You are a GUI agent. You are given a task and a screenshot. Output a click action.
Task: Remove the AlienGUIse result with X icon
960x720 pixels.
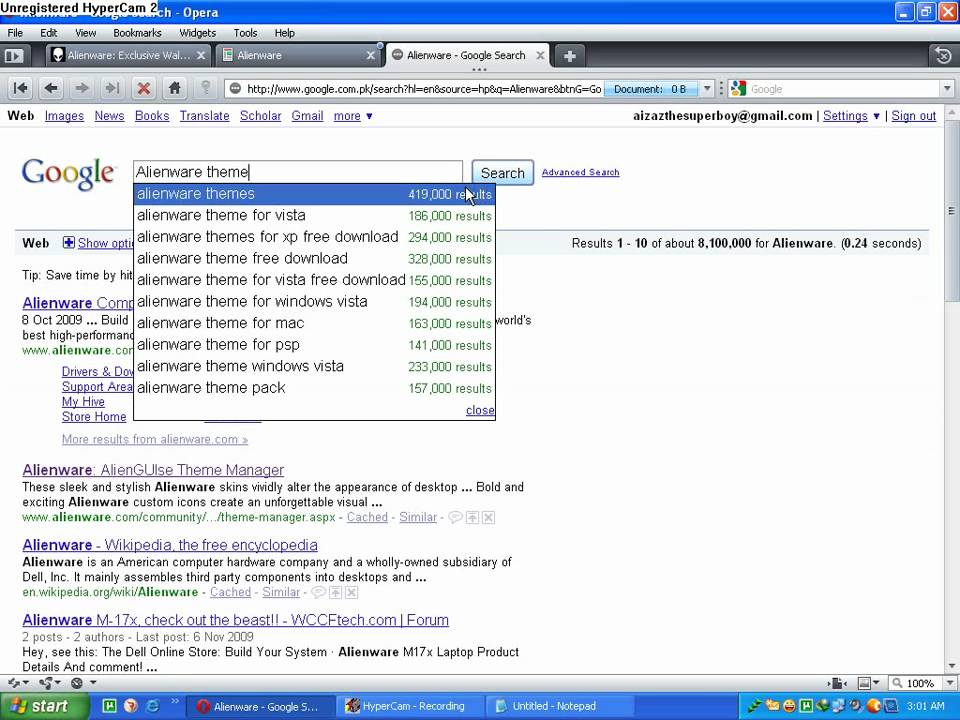click(488, 518)
